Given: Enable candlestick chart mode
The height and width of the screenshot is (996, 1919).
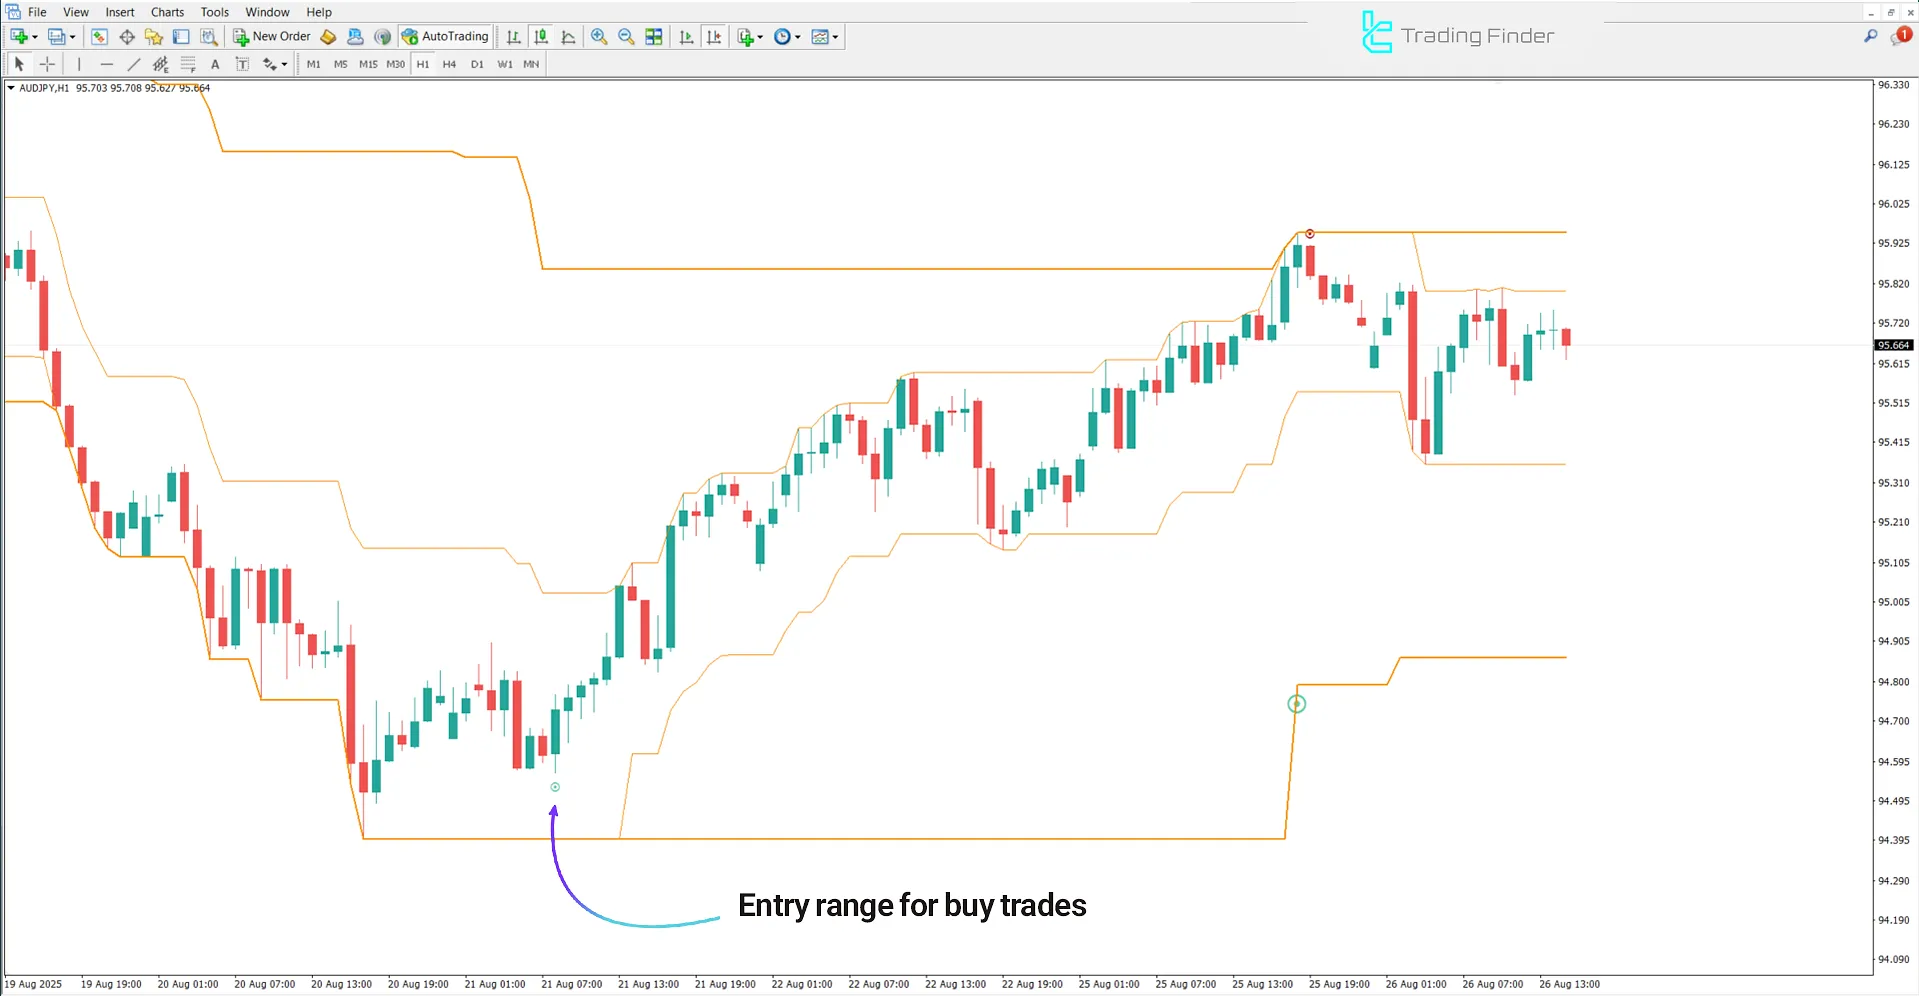Looking at the screenshot, I should tap(541, 37).
